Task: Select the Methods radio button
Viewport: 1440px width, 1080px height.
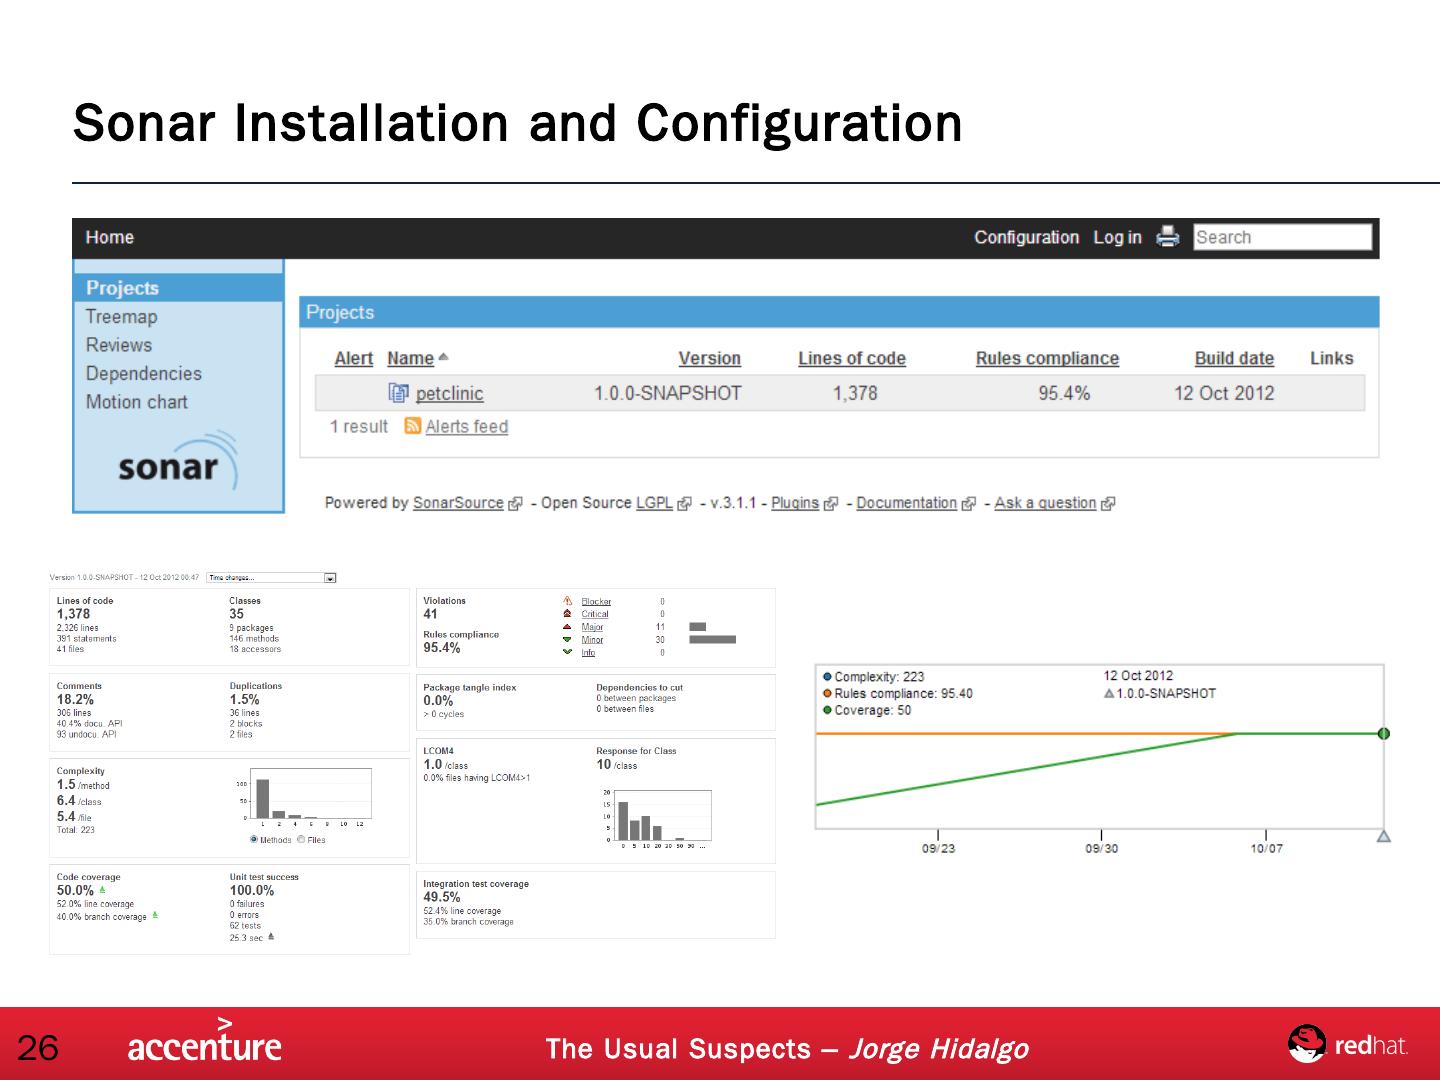Action: [254, 840]
